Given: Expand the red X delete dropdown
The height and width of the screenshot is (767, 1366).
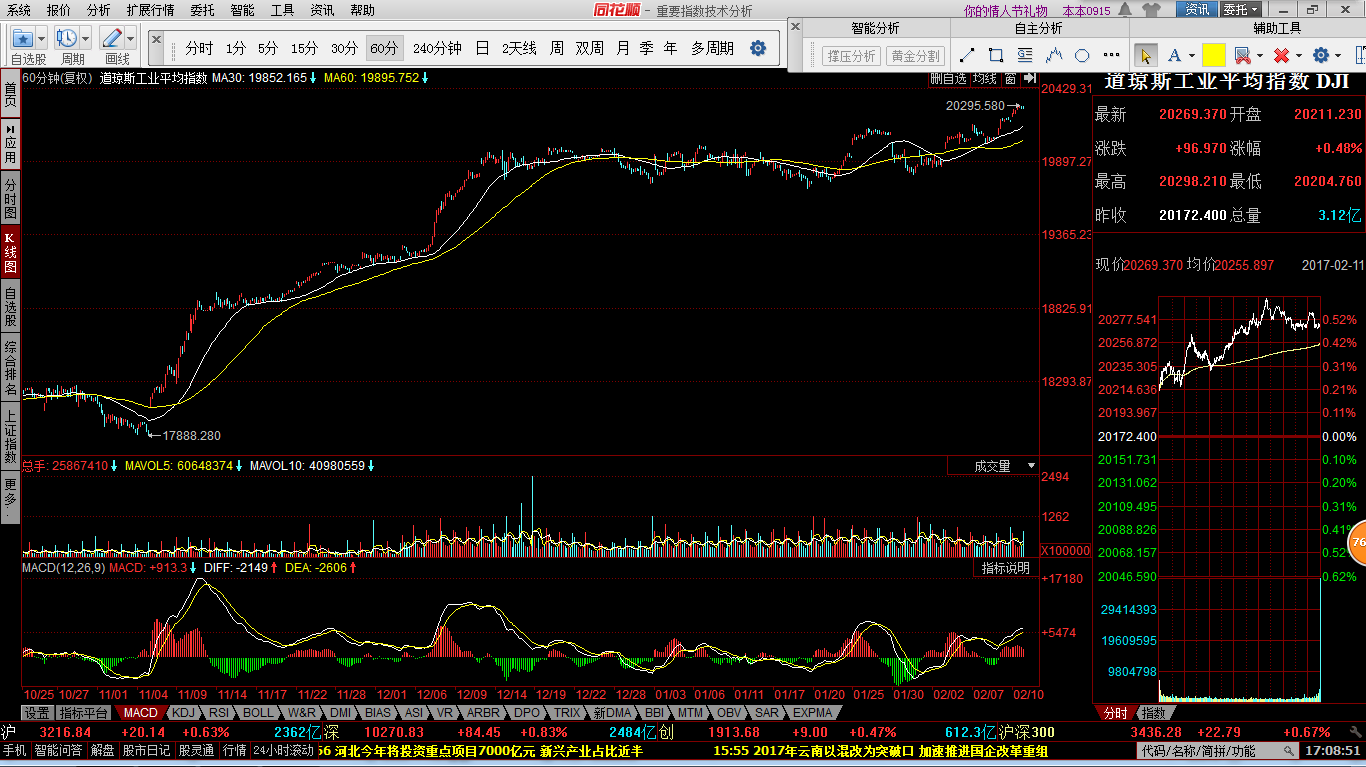Looking at the screenshot, I should point(1298,56).
